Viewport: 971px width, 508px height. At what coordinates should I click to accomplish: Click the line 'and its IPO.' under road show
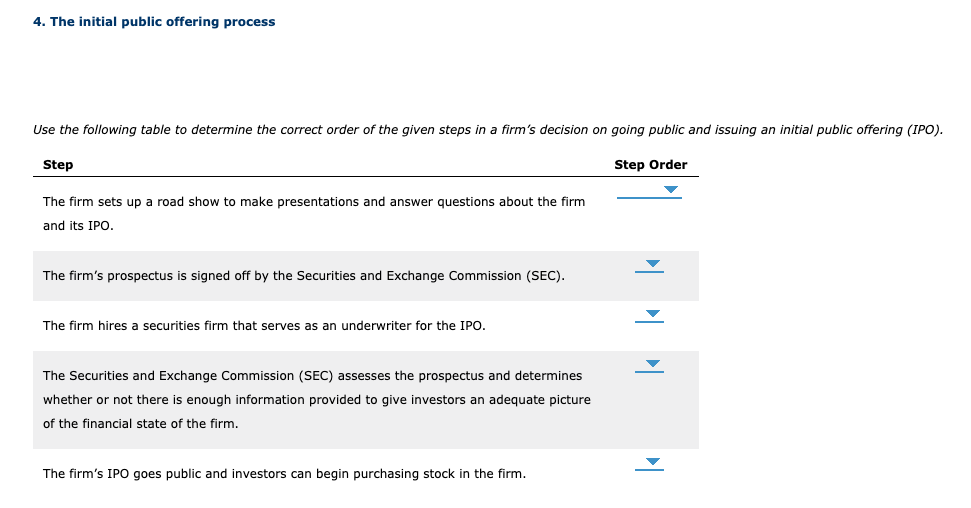[x=78, y=226]
